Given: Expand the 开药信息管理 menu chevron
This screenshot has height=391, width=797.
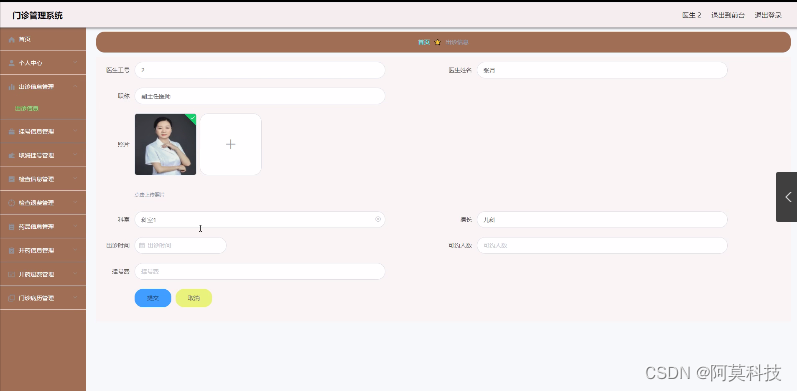Looking at the screenshot, I should (75, 250).
